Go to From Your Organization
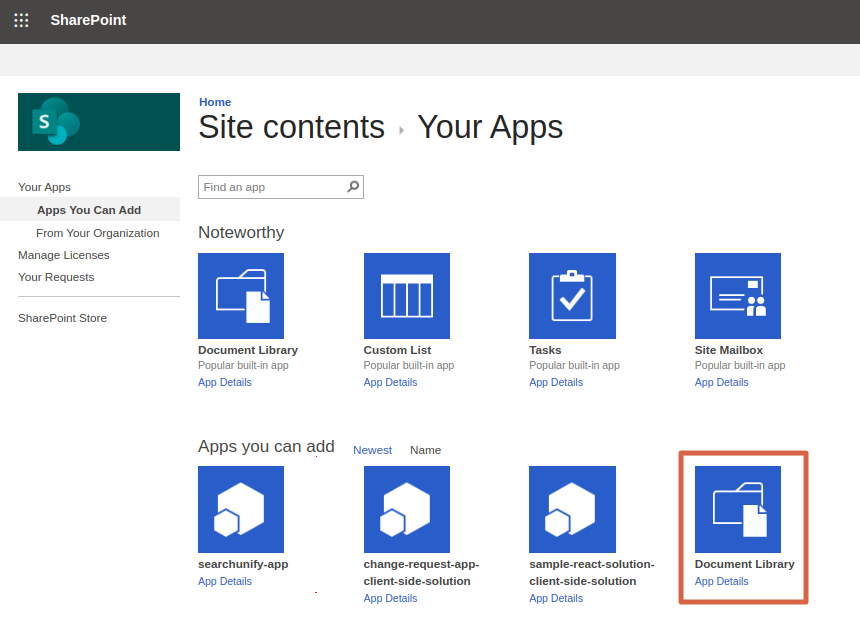Image resolution: width=860 pixels, height=617 pixels. click(98, 233)
